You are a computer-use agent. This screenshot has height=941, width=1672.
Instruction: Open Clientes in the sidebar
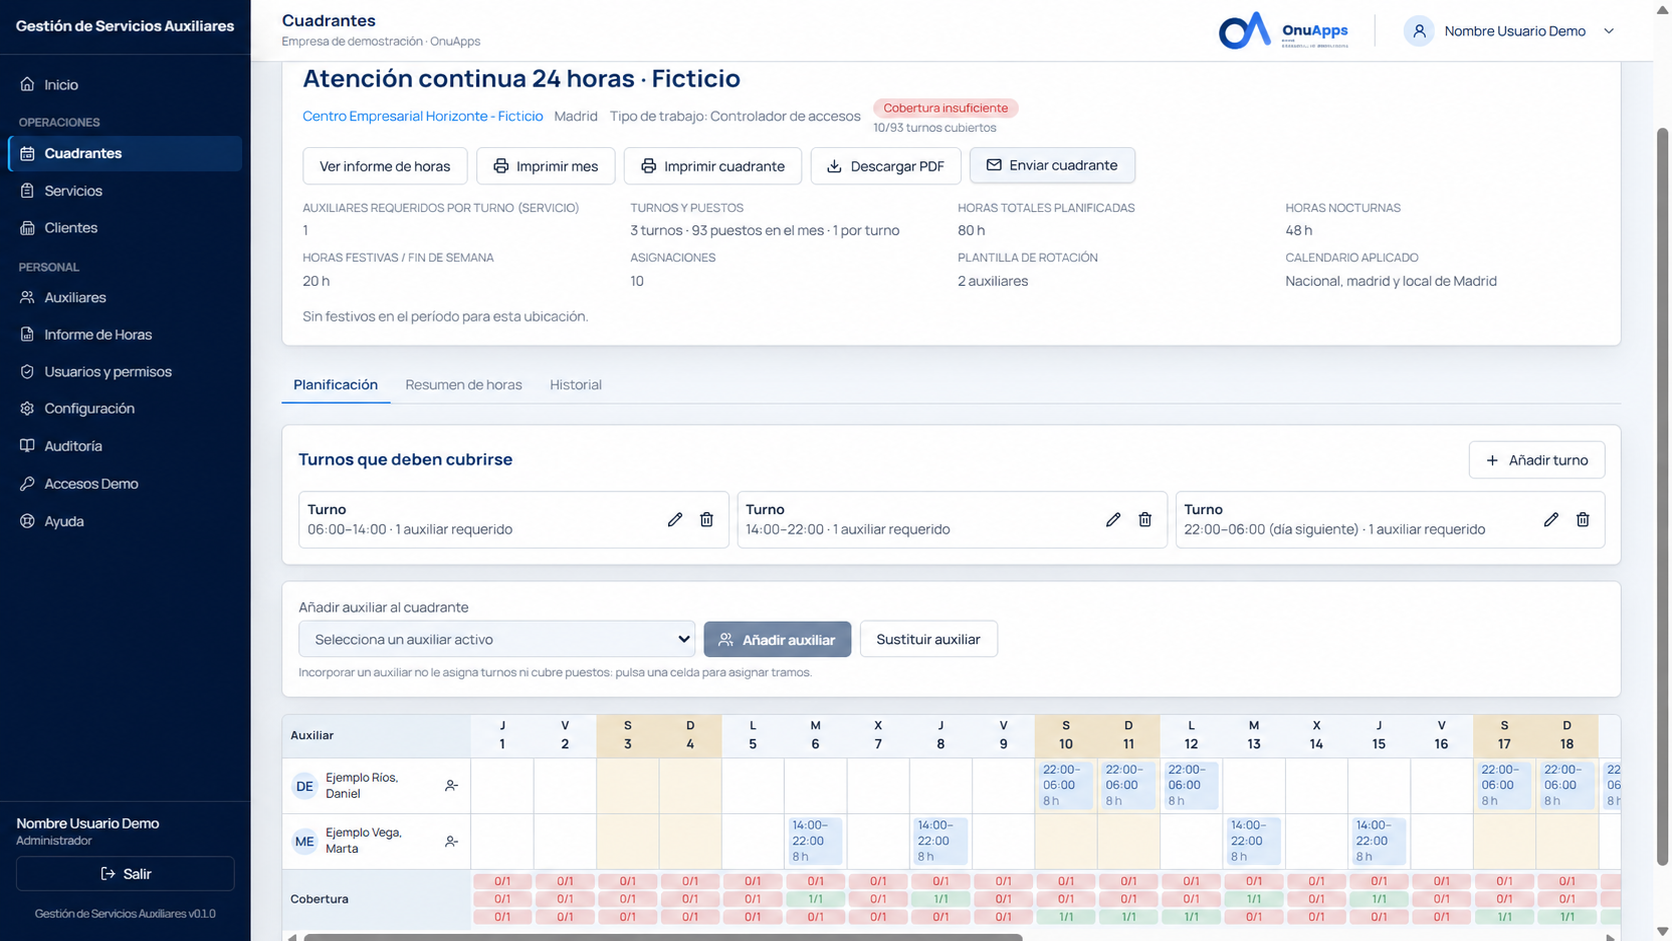[x=125, y=228]
